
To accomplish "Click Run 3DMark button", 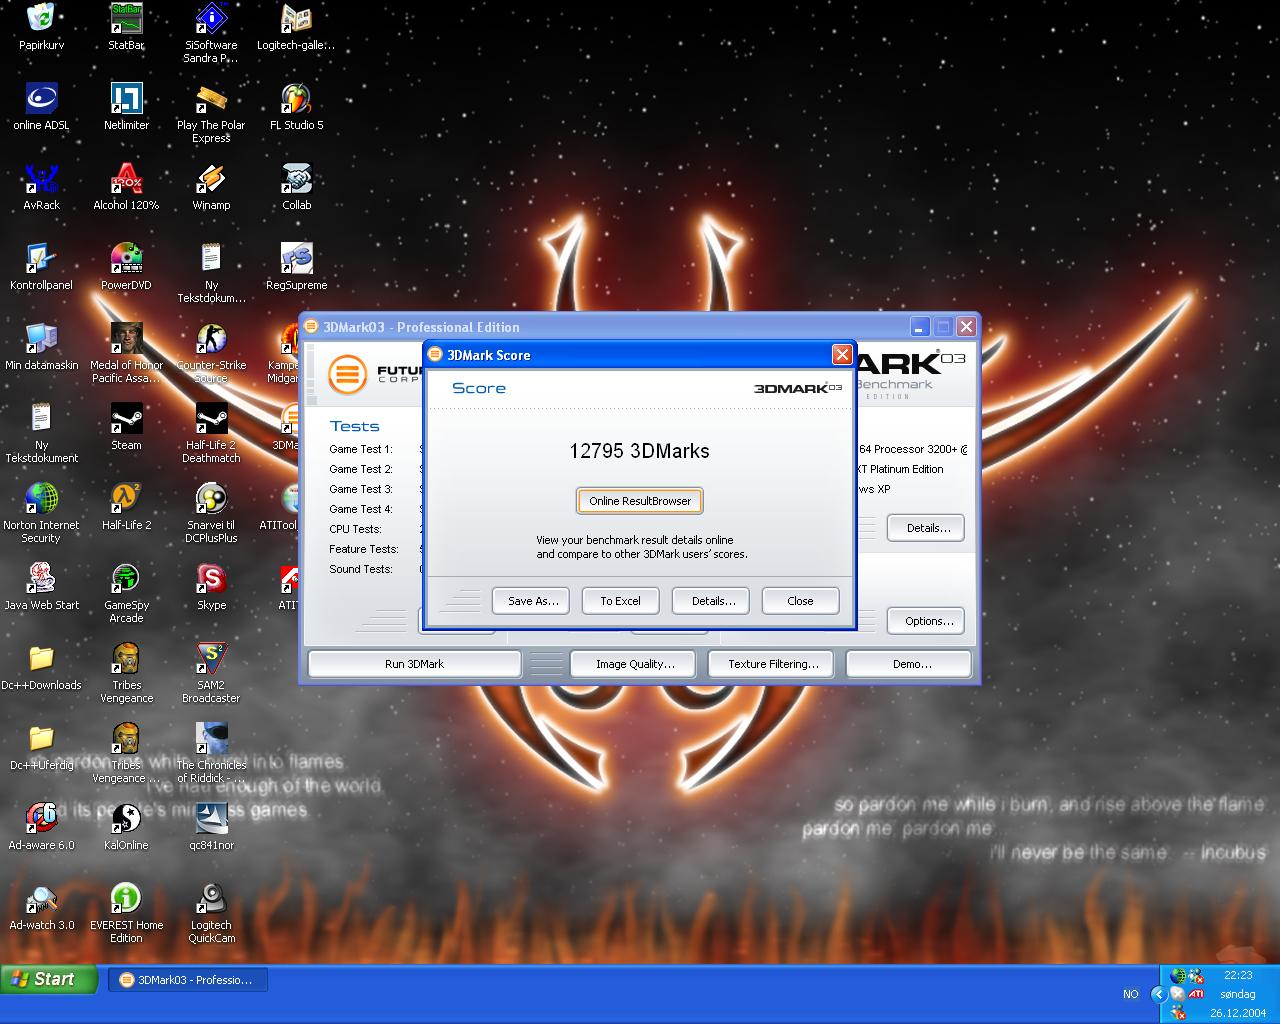I will (414, 664).
